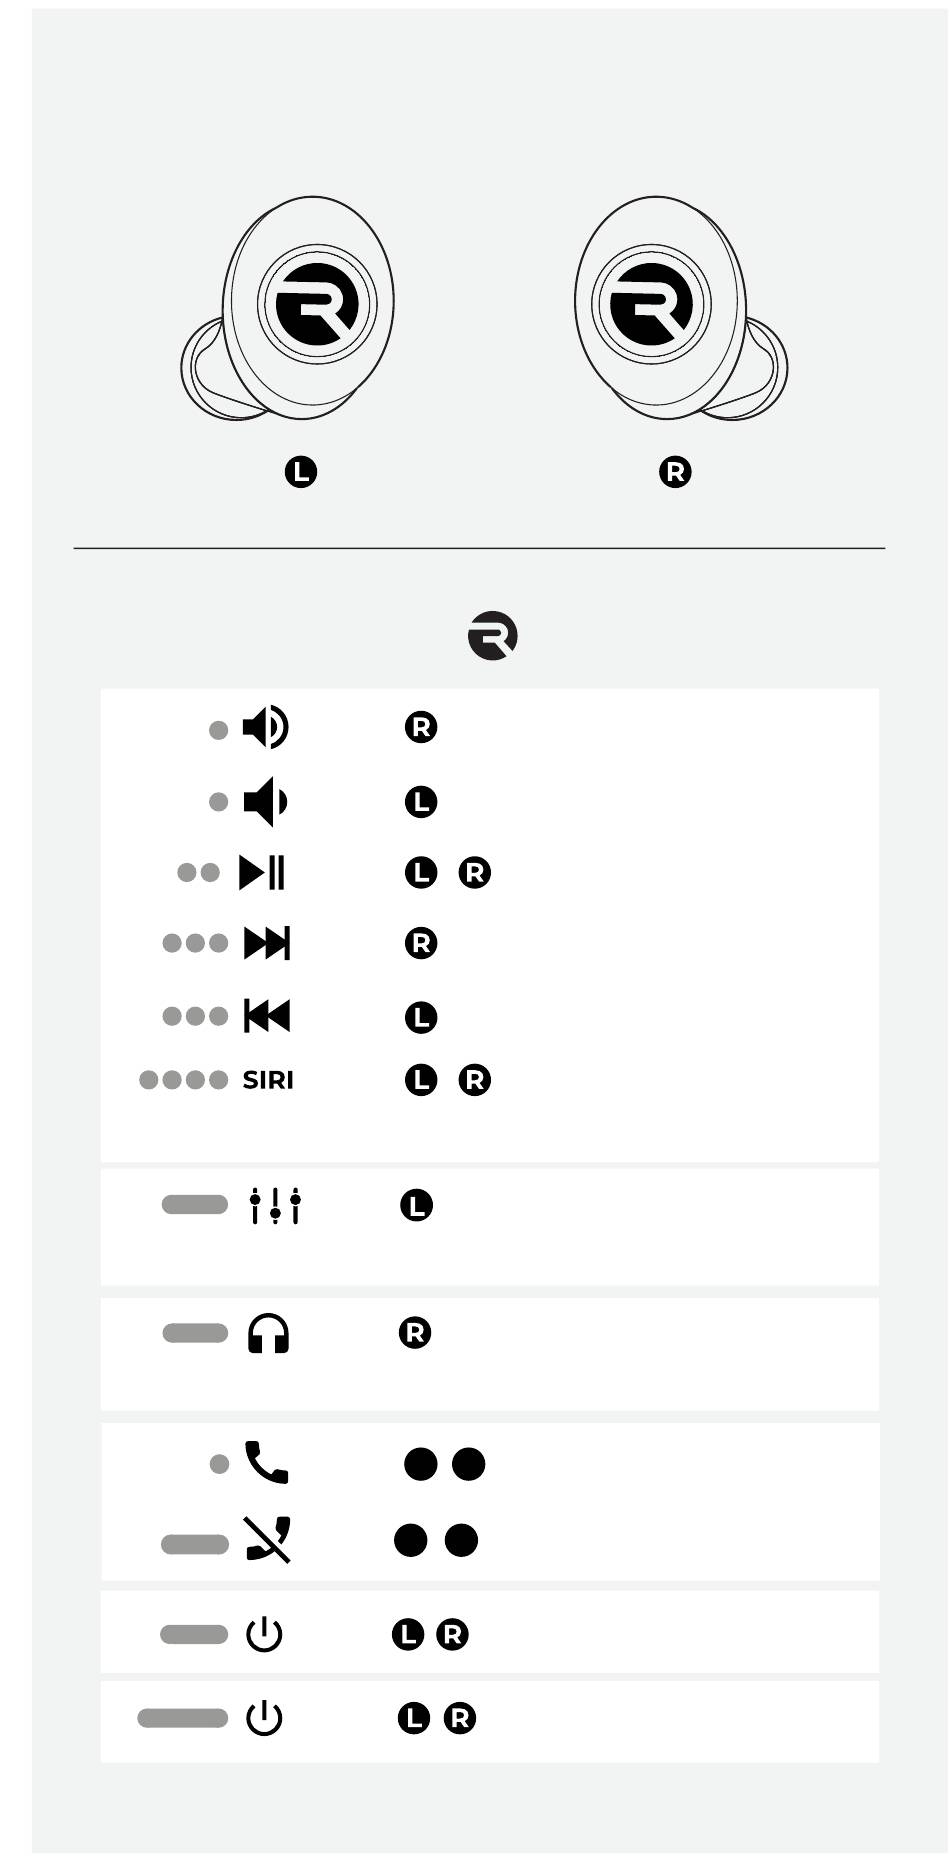Viewport: 950px width, 1863px height.
Task: Click the skip forward track icon
Action: point(267,943)
